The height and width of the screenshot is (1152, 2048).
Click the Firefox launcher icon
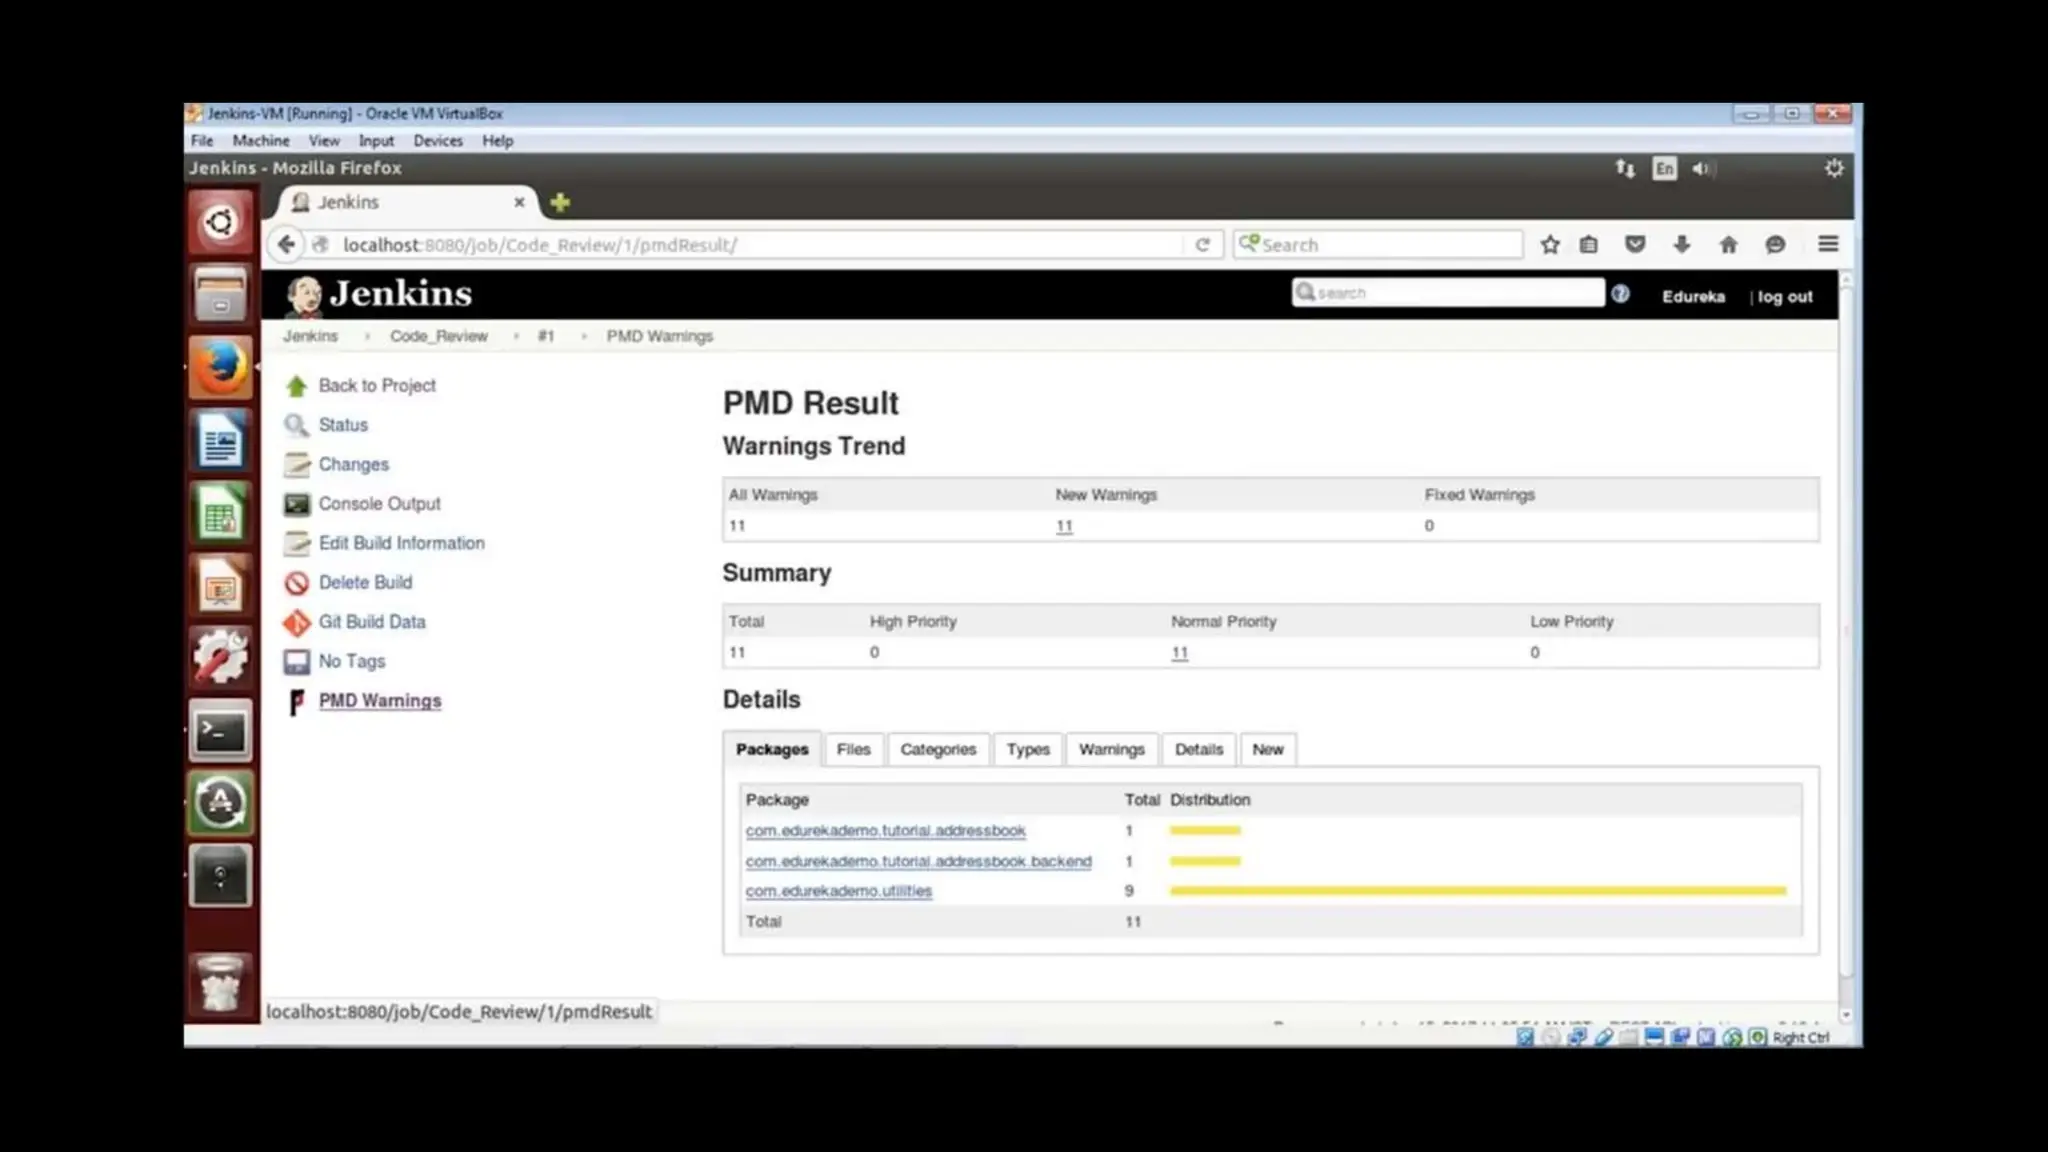(220, 367)
